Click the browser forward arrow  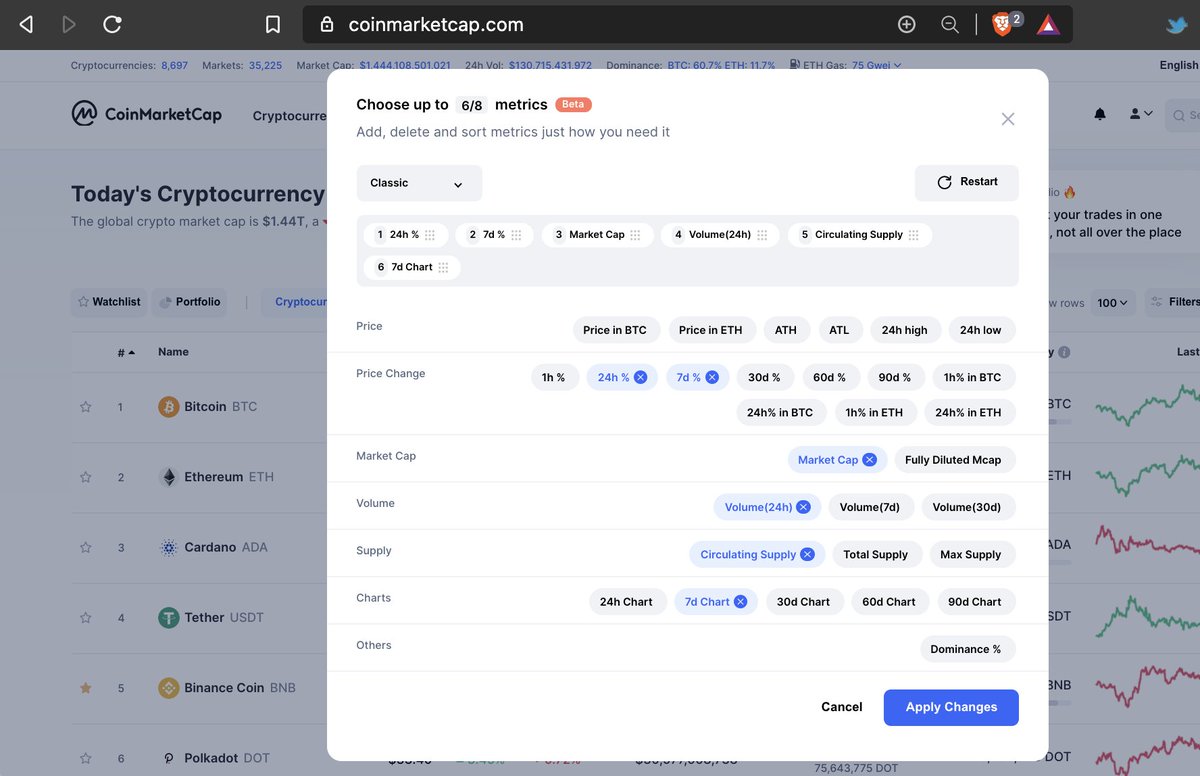(69, 24)
